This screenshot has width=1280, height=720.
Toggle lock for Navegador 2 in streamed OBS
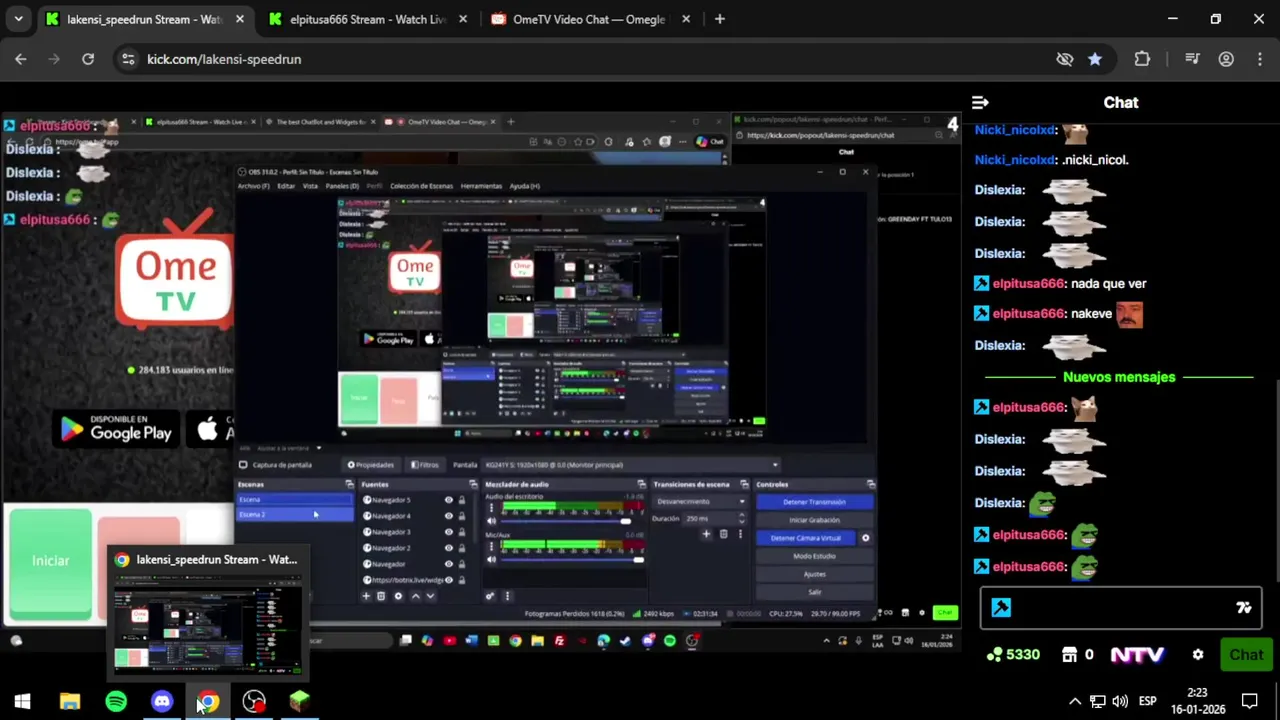click(461, 548)
